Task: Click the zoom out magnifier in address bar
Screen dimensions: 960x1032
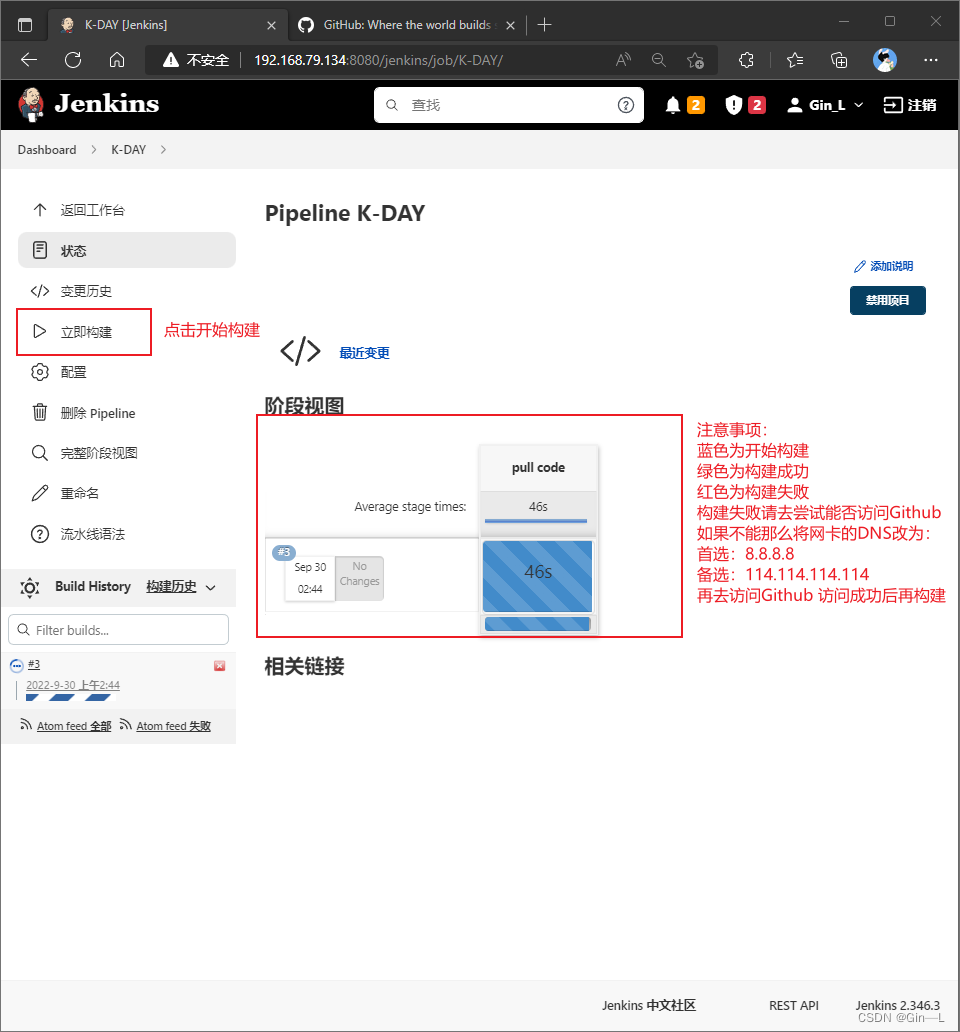Action: [659, 61]
